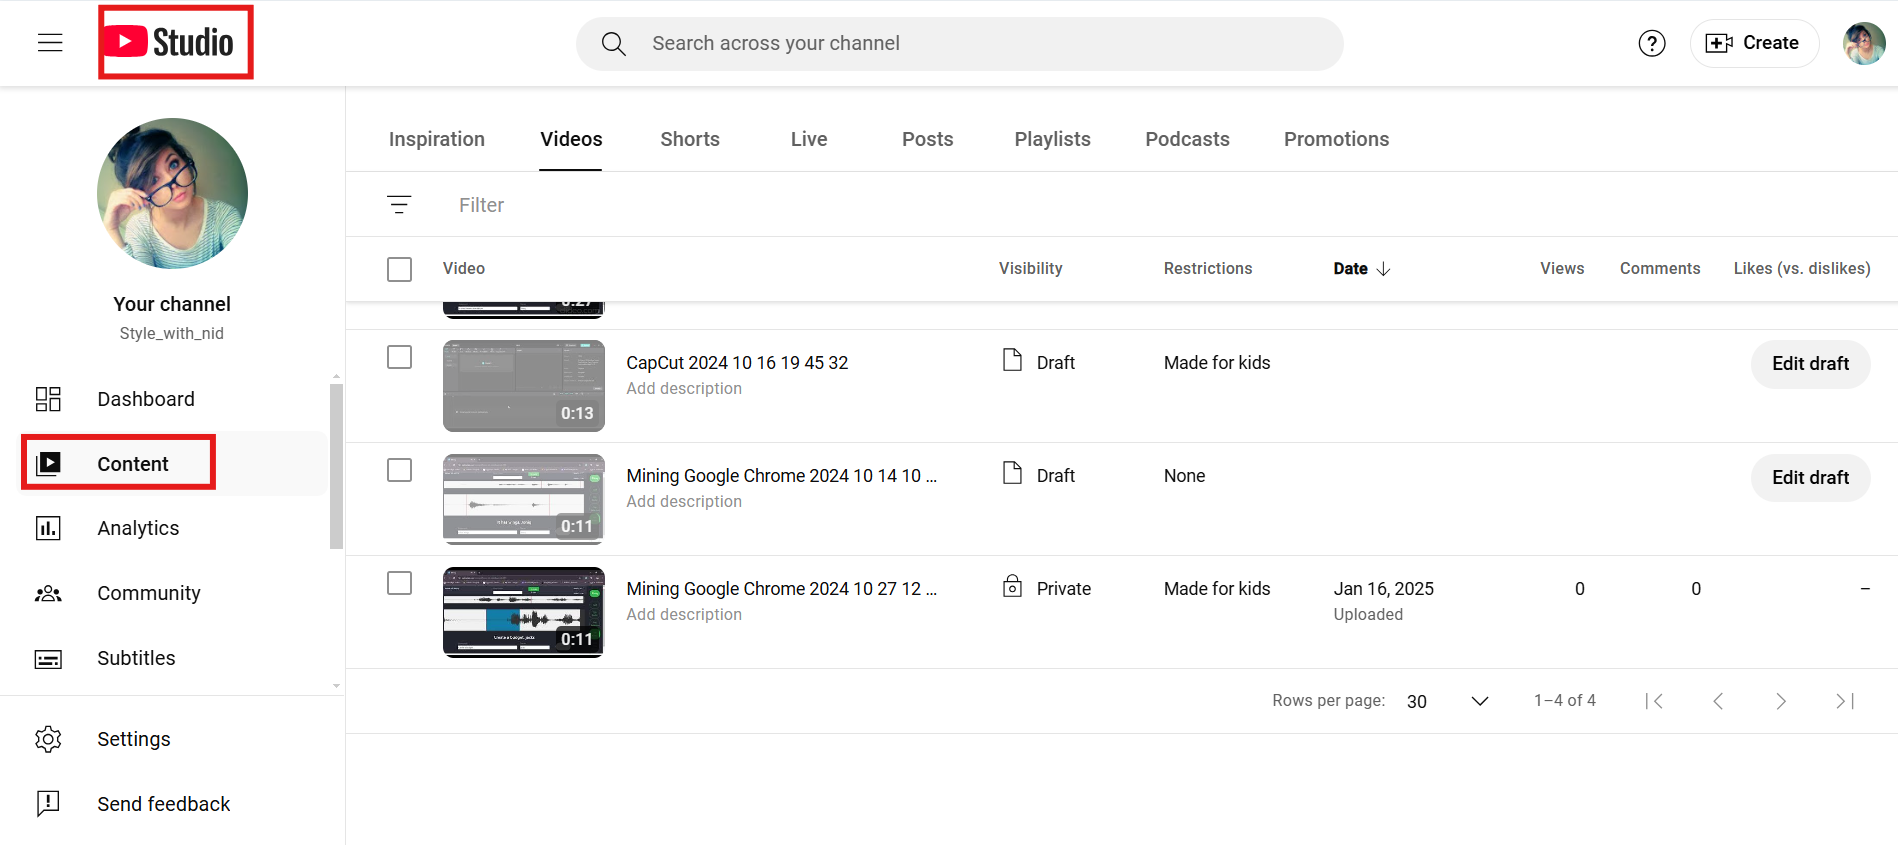This screenshot has width=1898, height=845.
Task: Go to Settings gear in sidebar
Action: click(x=133, y=739)
